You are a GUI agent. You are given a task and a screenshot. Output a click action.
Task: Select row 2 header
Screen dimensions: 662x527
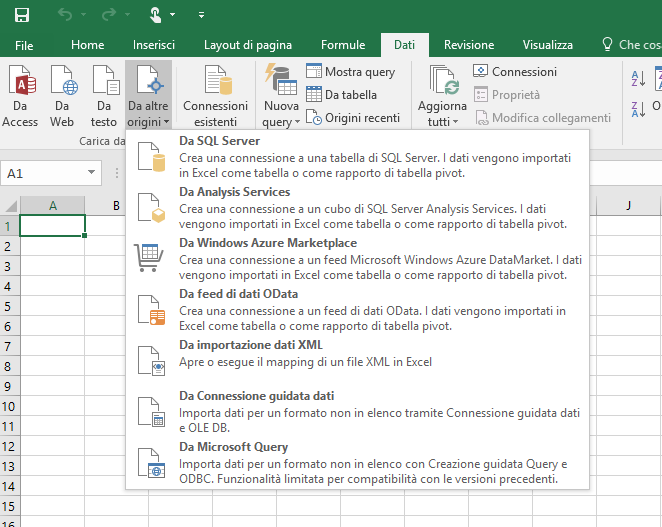click(x=9, y=246)
